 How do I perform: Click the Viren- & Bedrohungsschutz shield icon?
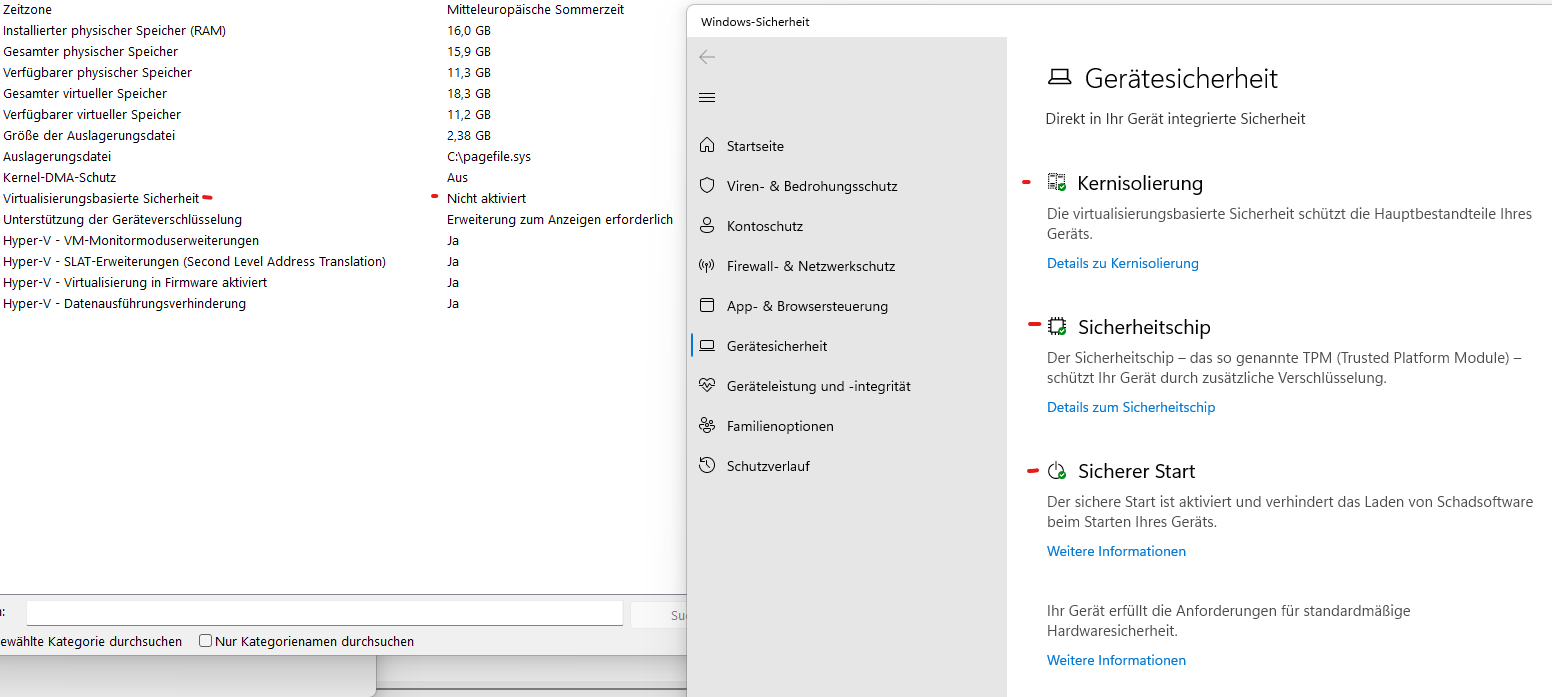(x=707, y=186)
